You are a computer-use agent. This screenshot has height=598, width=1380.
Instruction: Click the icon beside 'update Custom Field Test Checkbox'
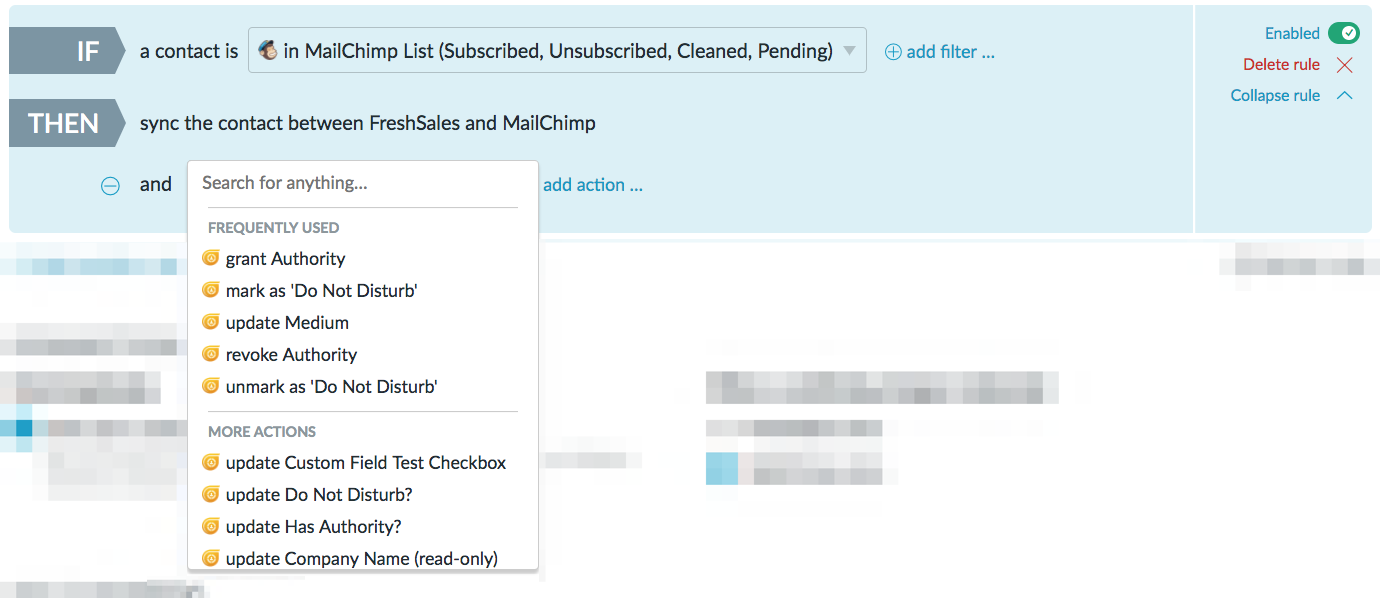tap(210, 462)
